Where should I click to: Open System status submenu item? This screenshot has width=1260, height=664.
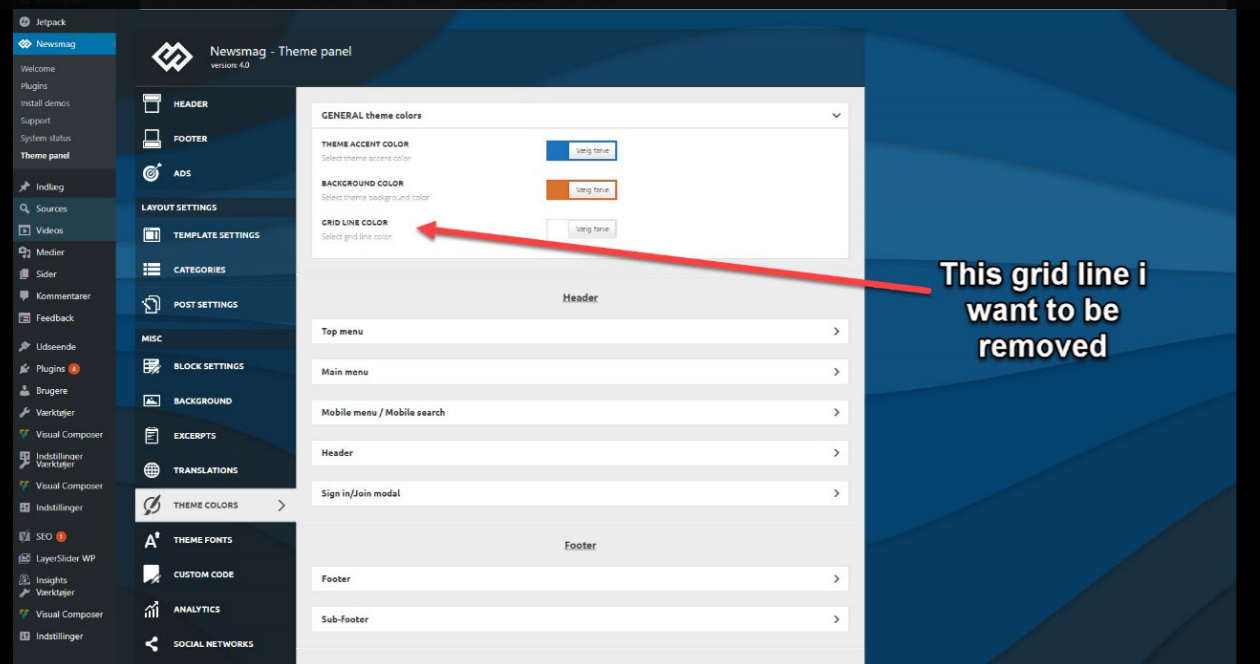pos(46,138)
